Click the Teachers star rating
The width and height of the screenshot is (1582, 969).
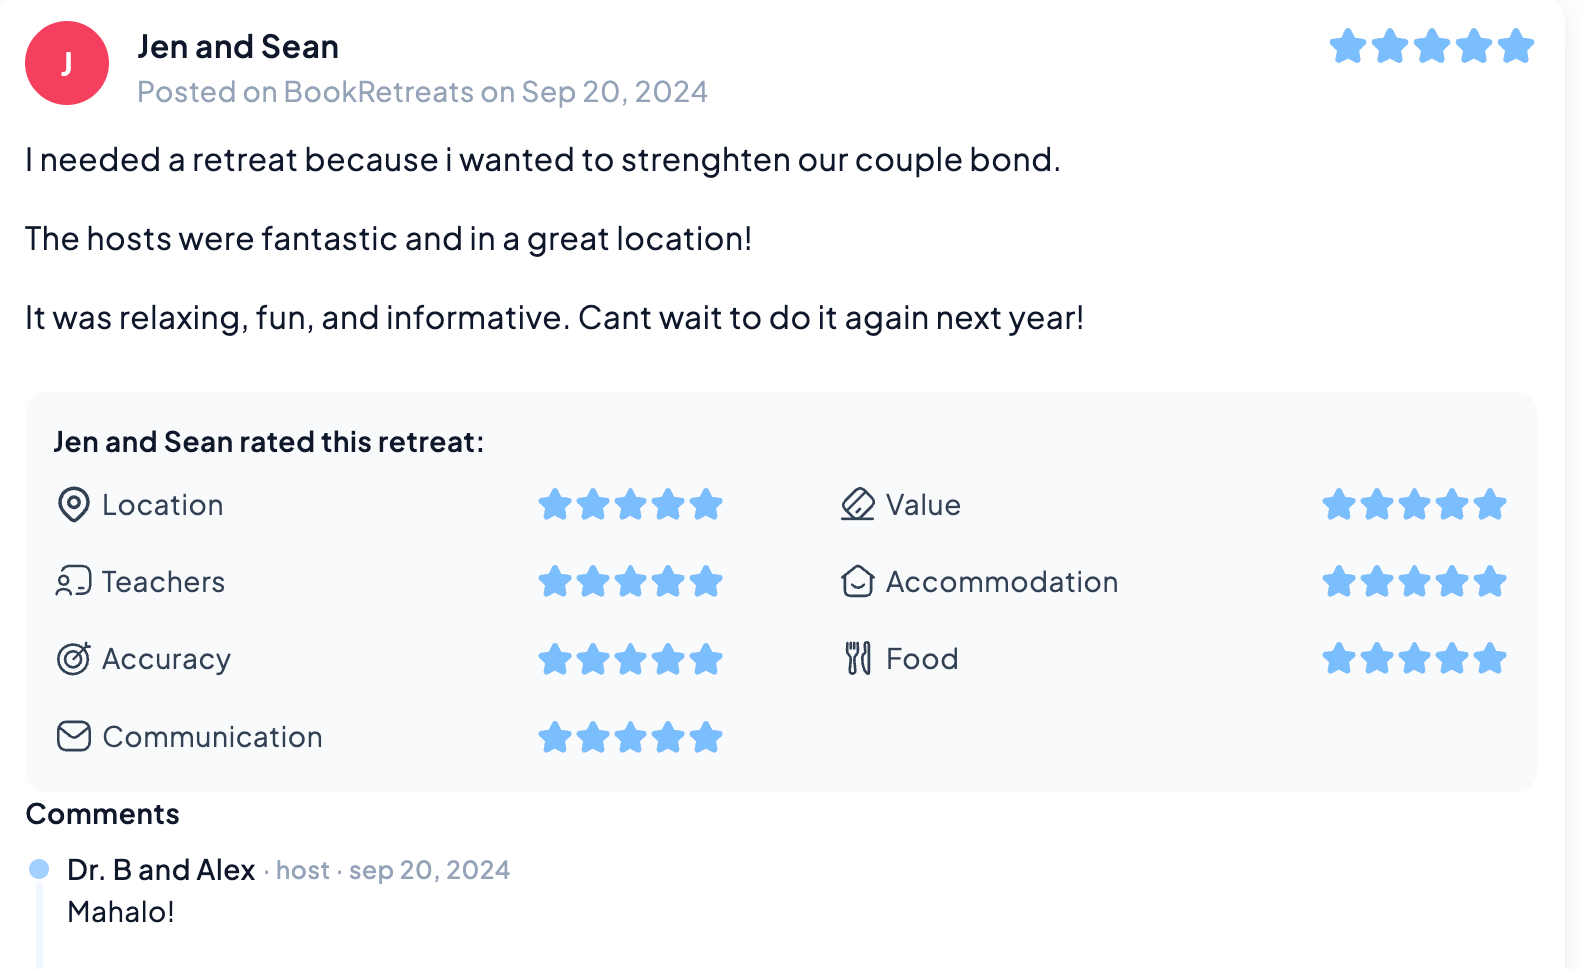point(630,582)
